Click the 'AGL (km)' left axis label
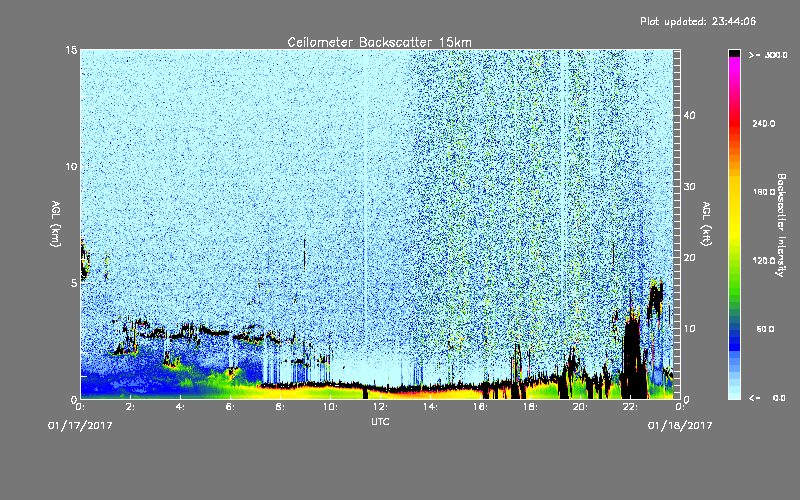The height and width of the screenshot is (500, 800). [56, 223]
